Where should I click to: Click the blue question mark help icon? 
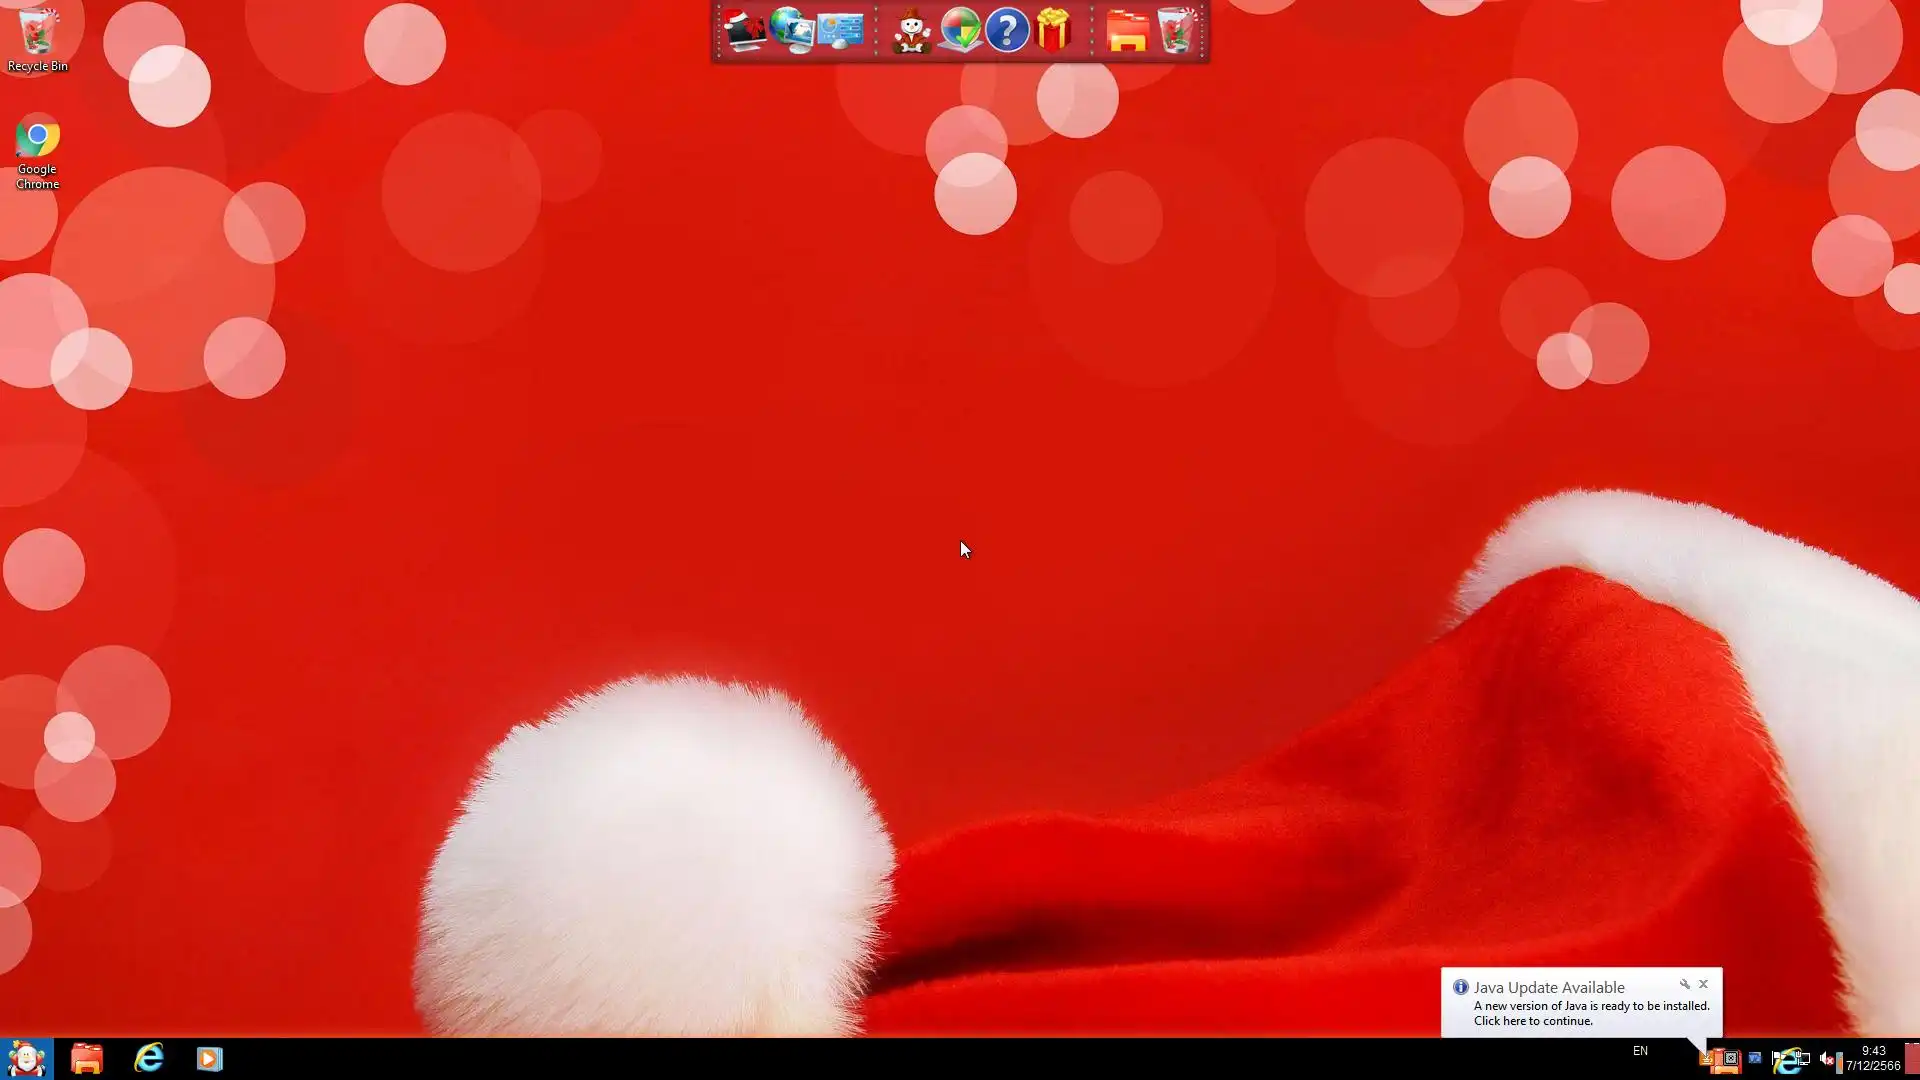tap(1007, 31)
